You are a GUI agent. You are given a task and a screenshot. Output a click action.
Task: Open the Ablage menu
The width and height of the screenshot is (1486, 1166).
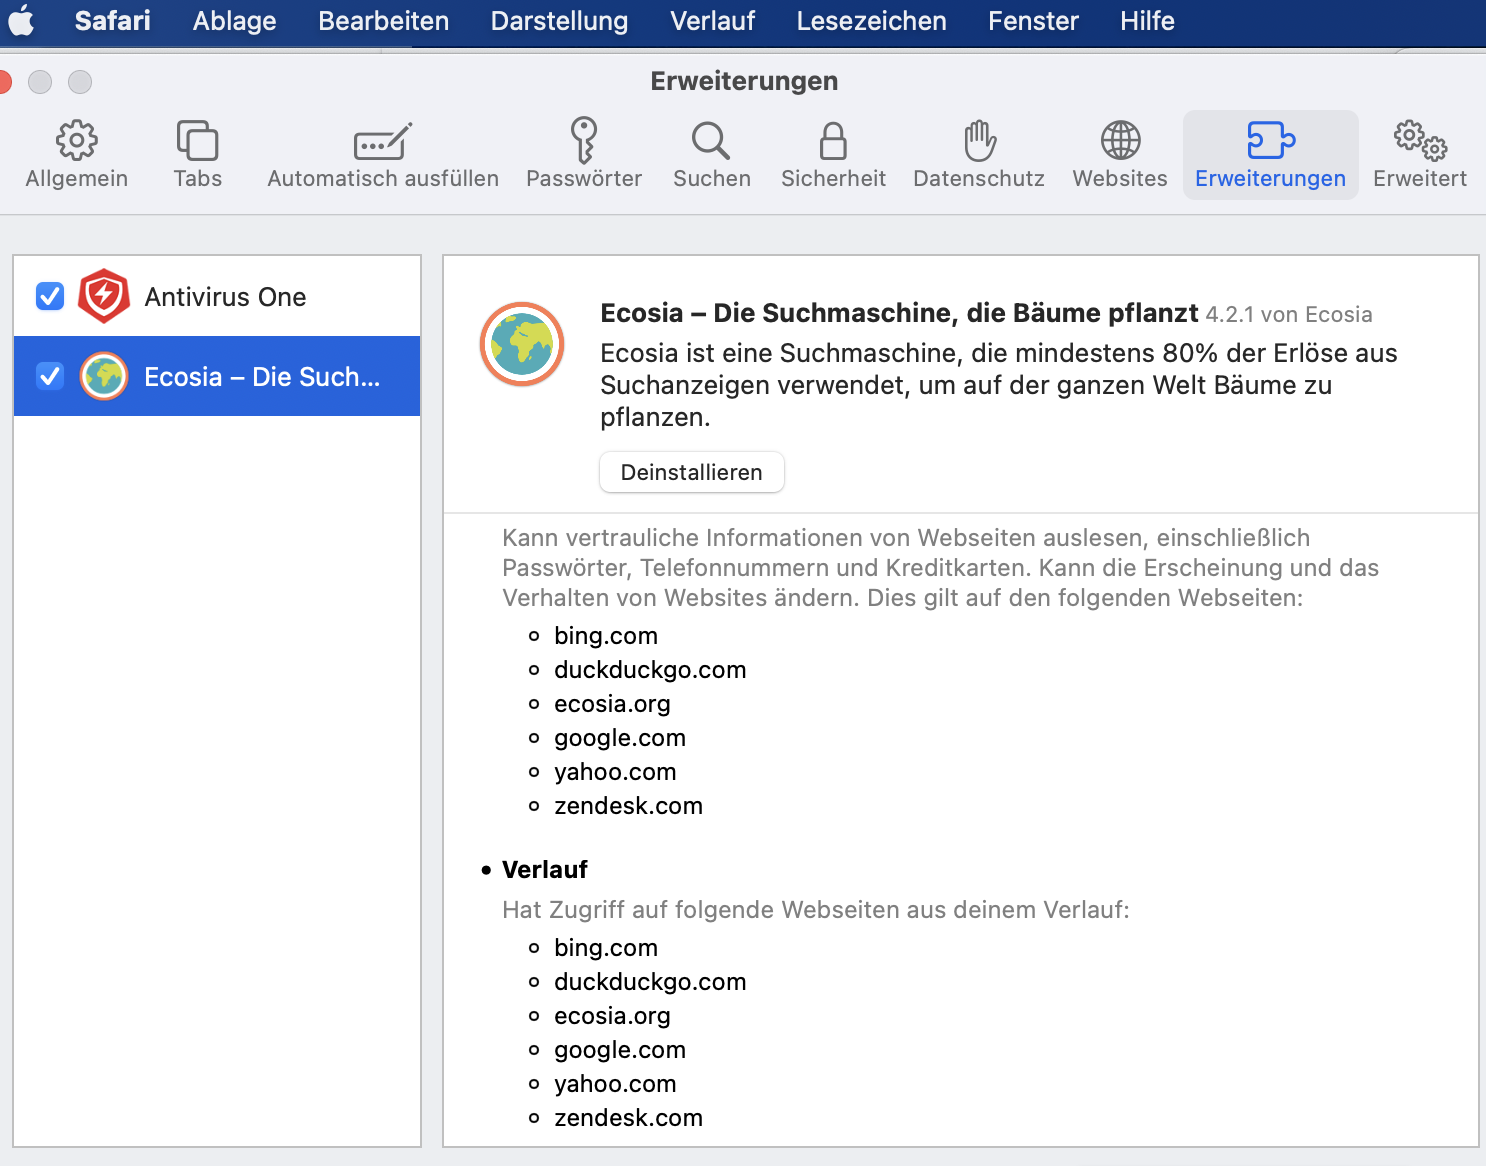235,21
